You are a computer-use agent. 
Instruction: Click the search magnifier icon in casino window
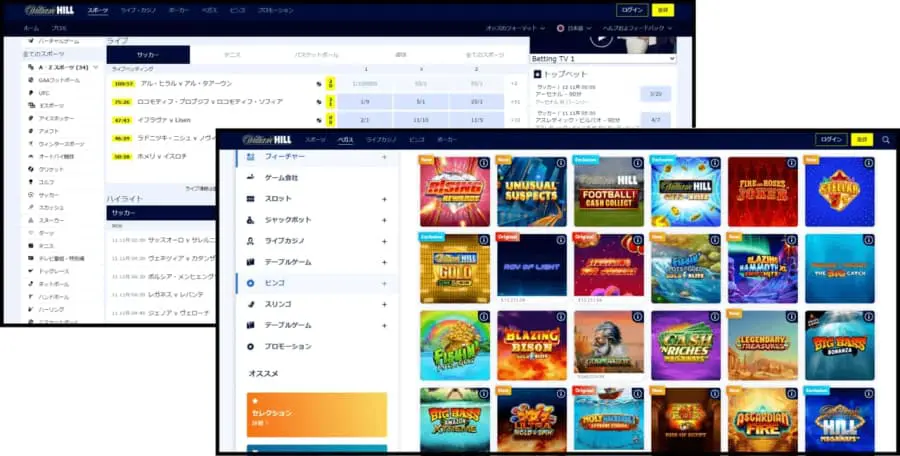pyautogui.click(x=886, y=140)
